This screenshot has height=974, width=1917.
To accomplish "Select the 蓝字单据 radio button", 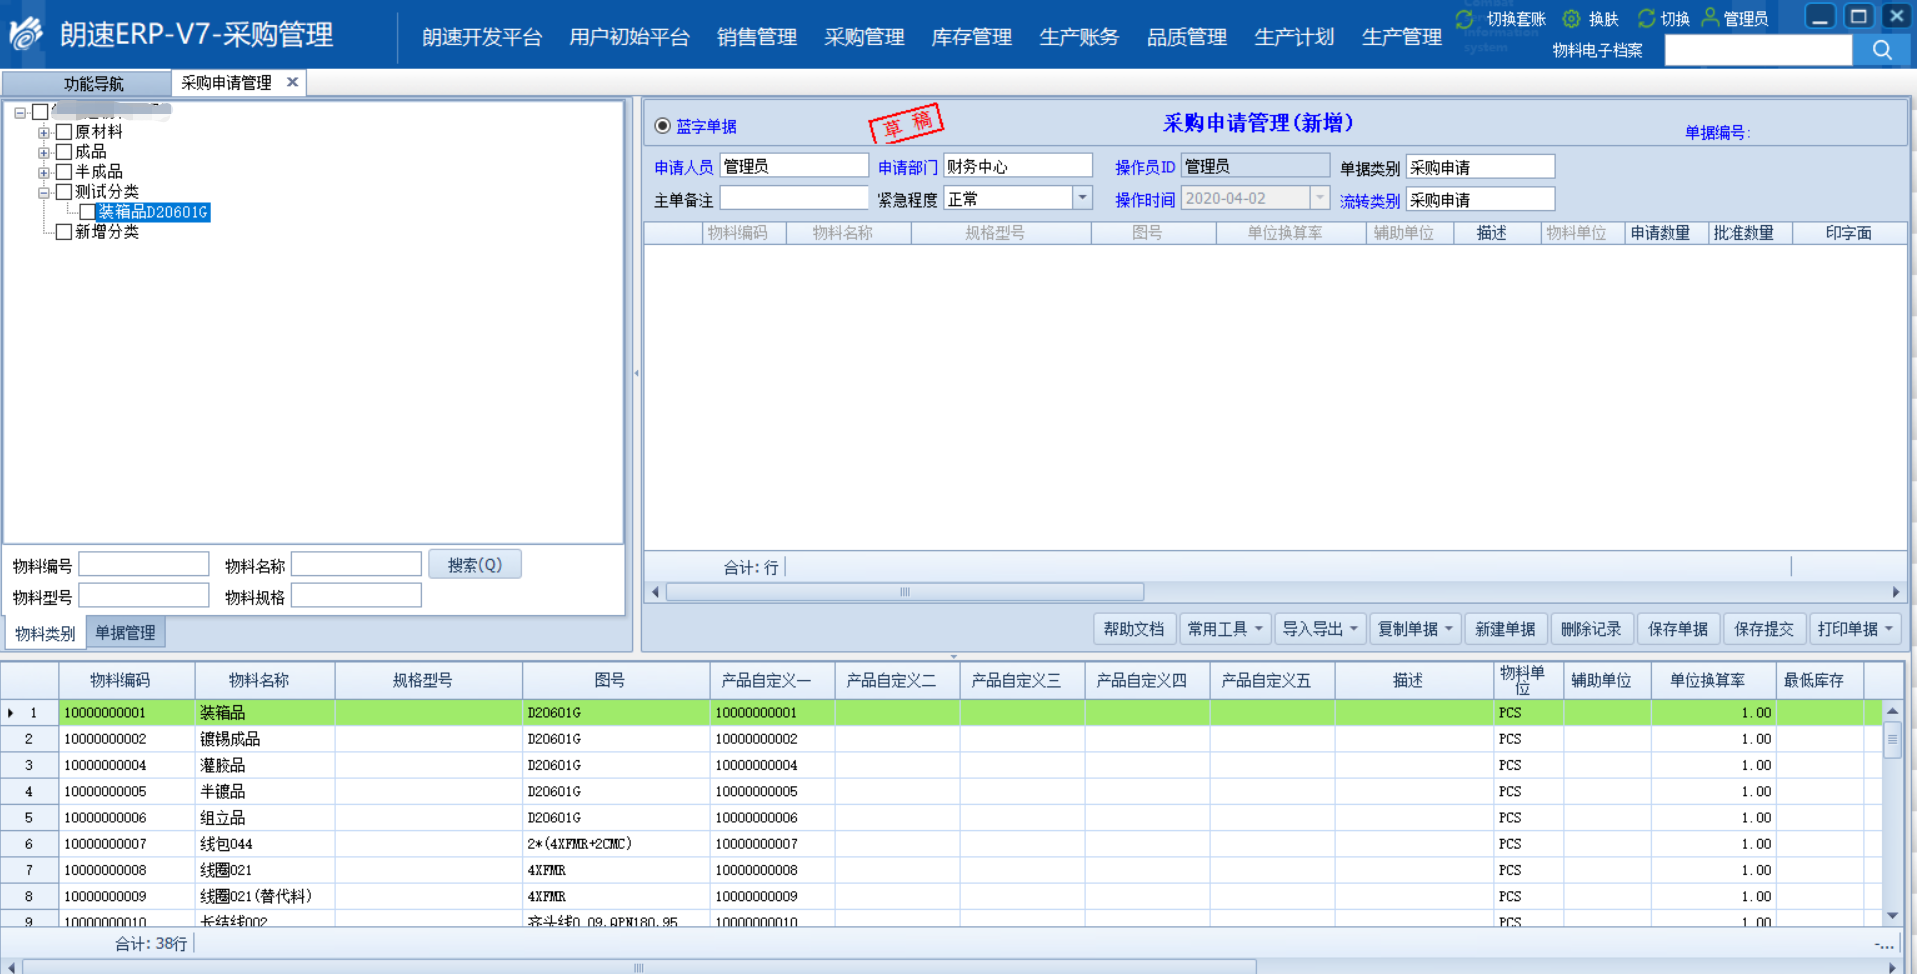I will pyautogui.click(x=662, y=126).
